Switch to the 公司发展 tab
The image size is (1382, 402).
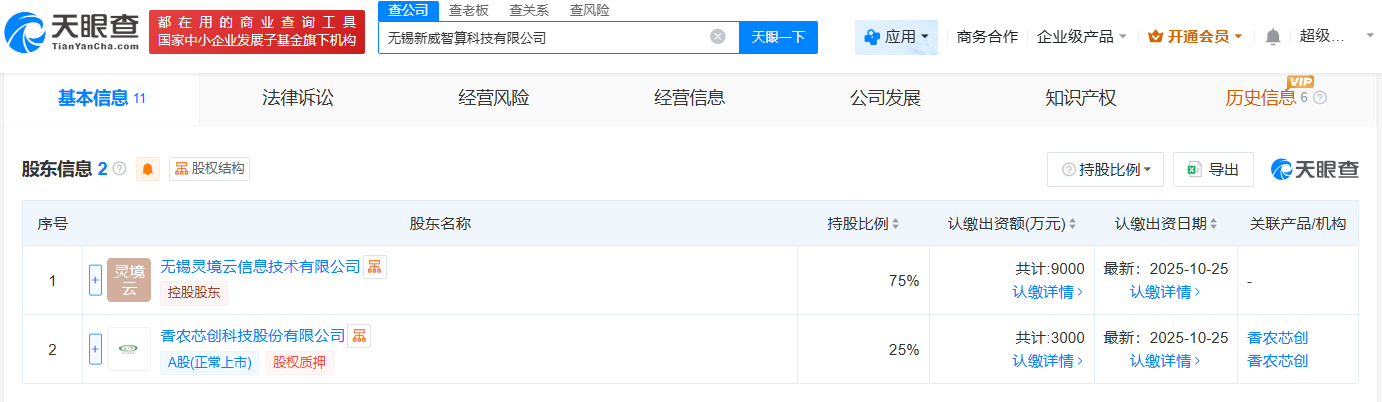click(x=885, y=98)
